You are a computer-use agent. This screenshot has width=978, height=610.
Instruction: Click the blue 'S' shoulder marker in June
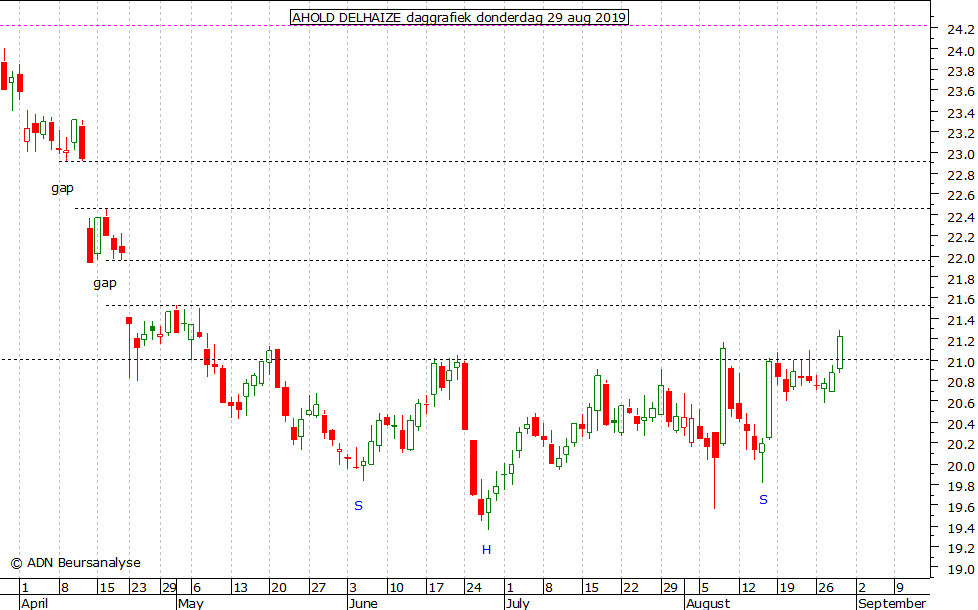click(x=358, y=506)
